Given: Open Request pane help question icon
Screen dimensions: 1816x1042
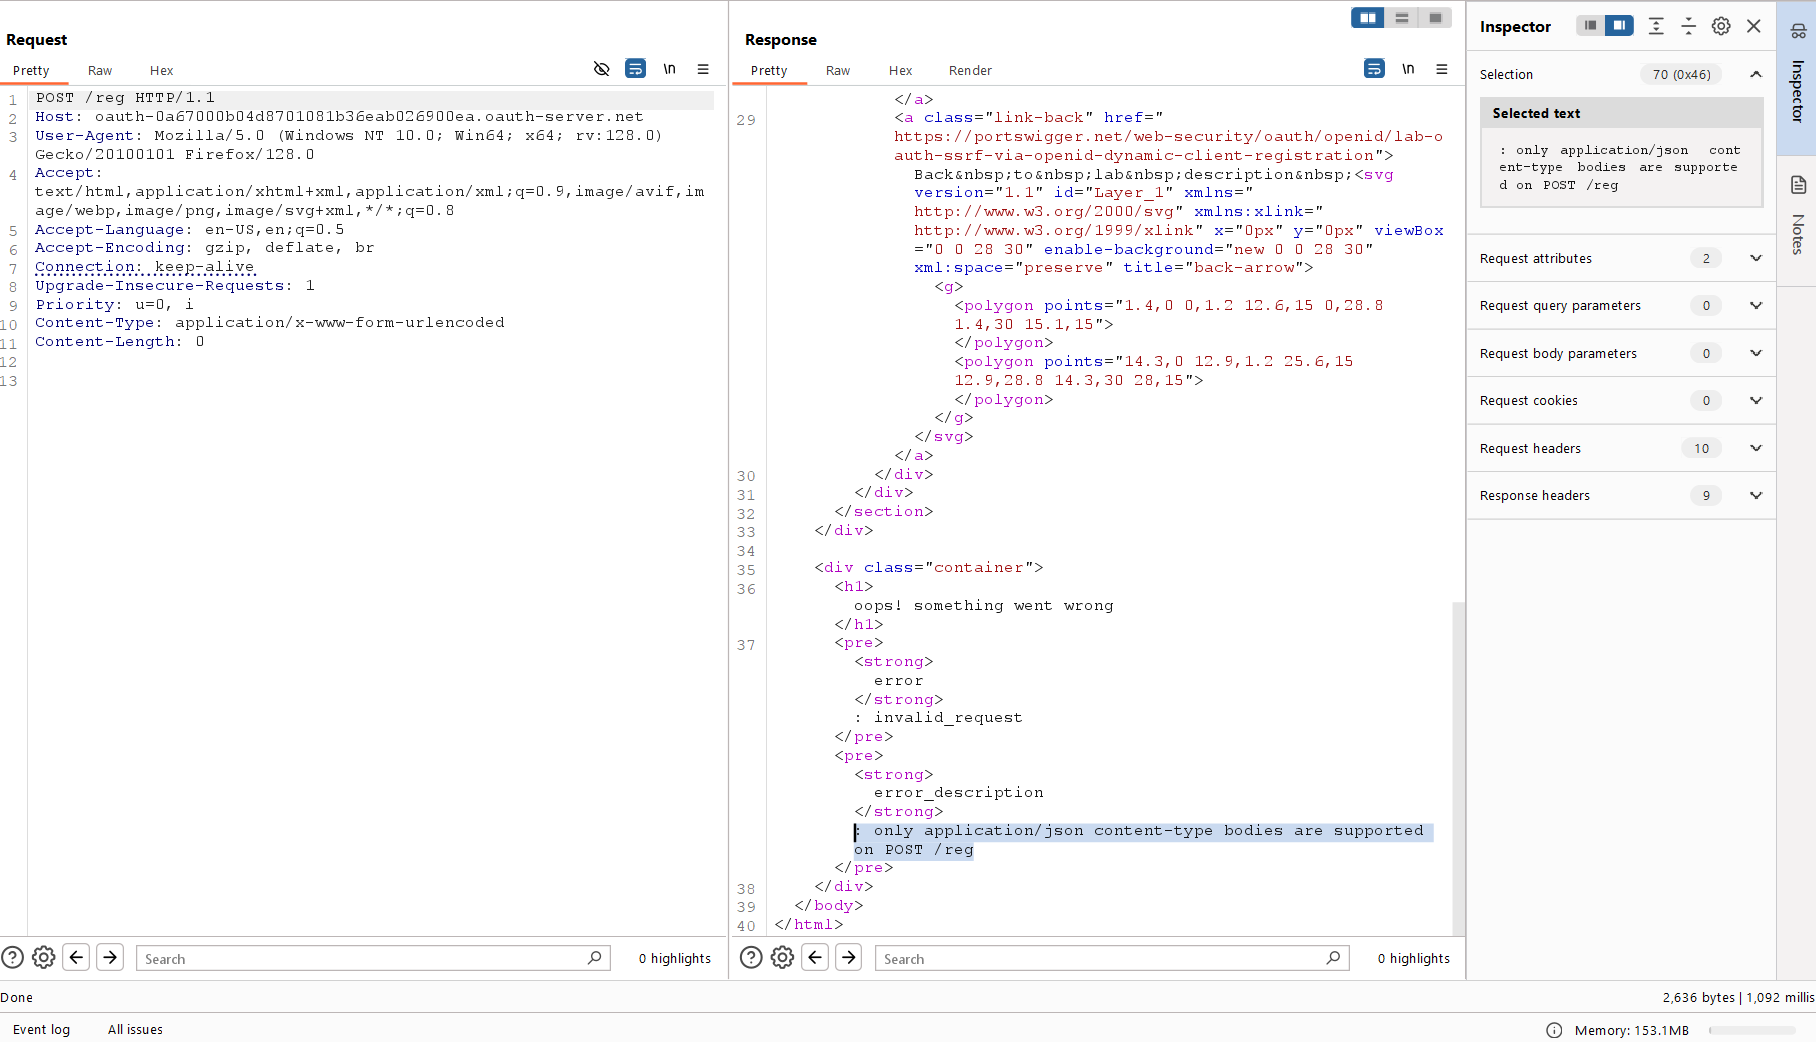Looking at the screenshot, I should [x=12, y=958].
